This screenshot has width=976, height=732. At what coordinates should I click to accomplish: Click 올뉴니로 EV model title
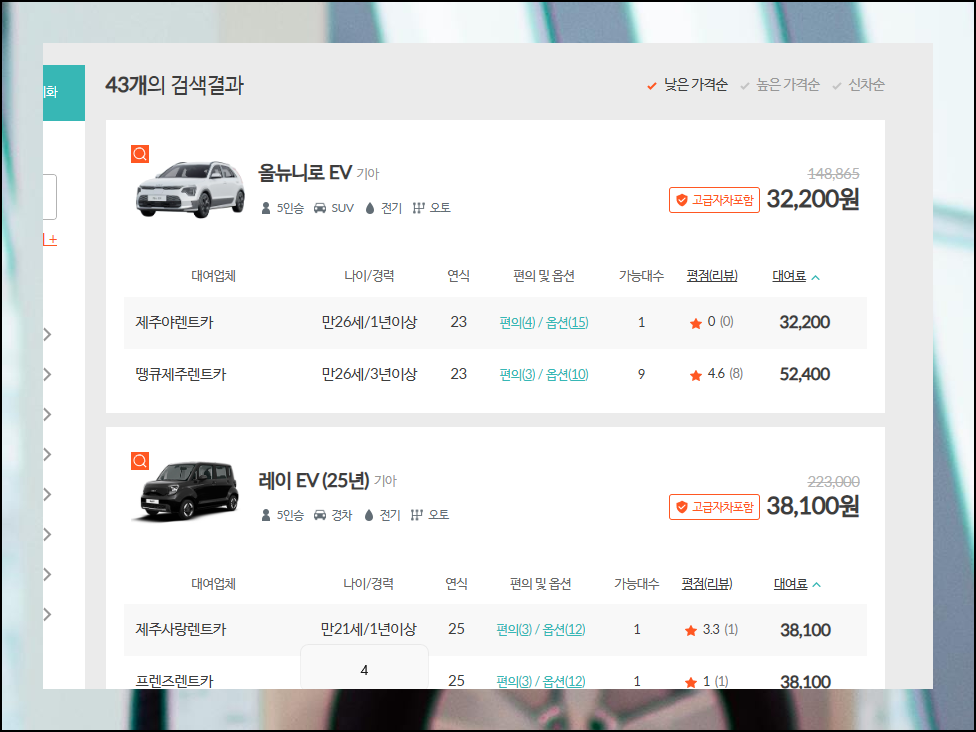305,172
